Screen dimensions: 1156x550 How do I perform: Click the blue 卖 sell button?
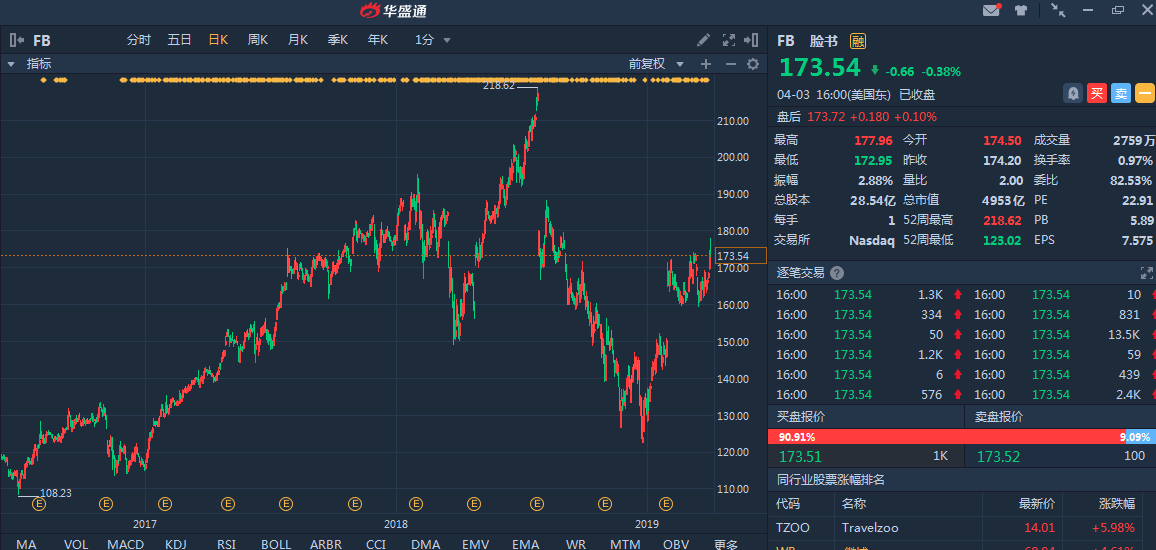(1121, 94)
